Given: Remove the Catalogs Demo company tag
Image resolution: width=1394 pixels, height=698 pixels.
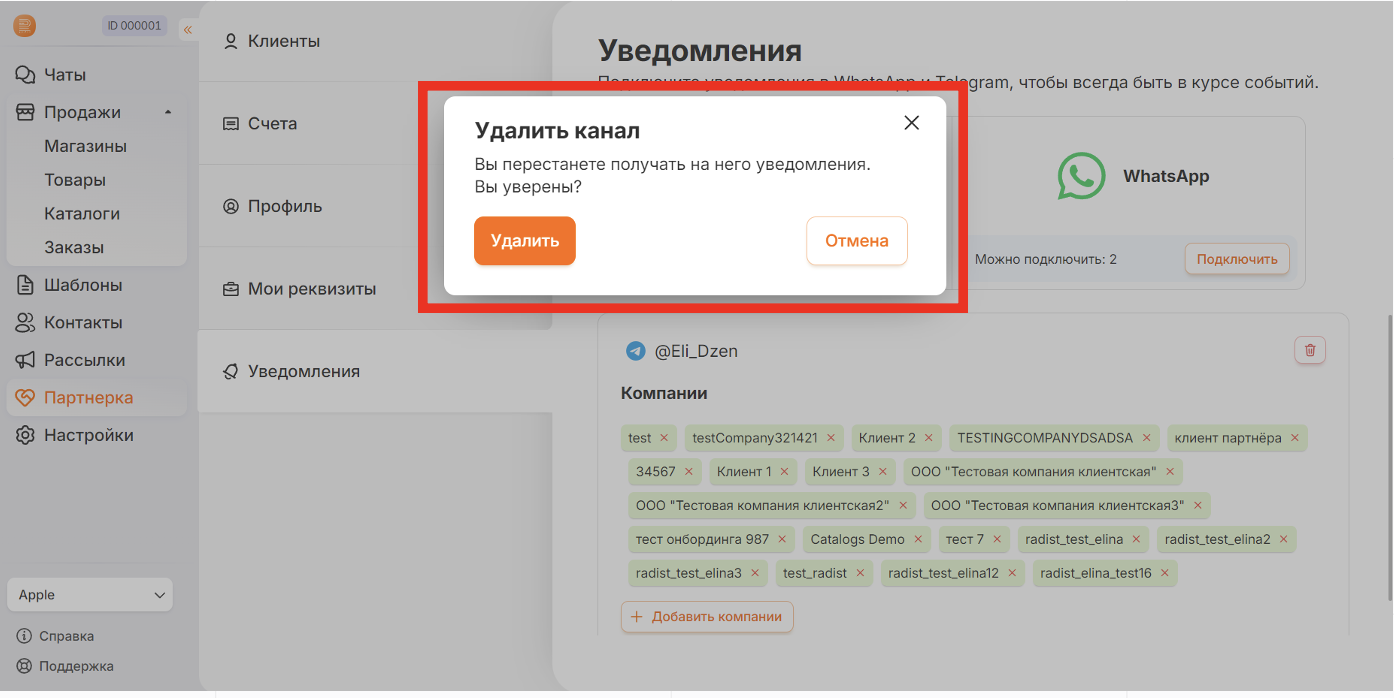Looking at the screenshot, I should click(917, 540).
